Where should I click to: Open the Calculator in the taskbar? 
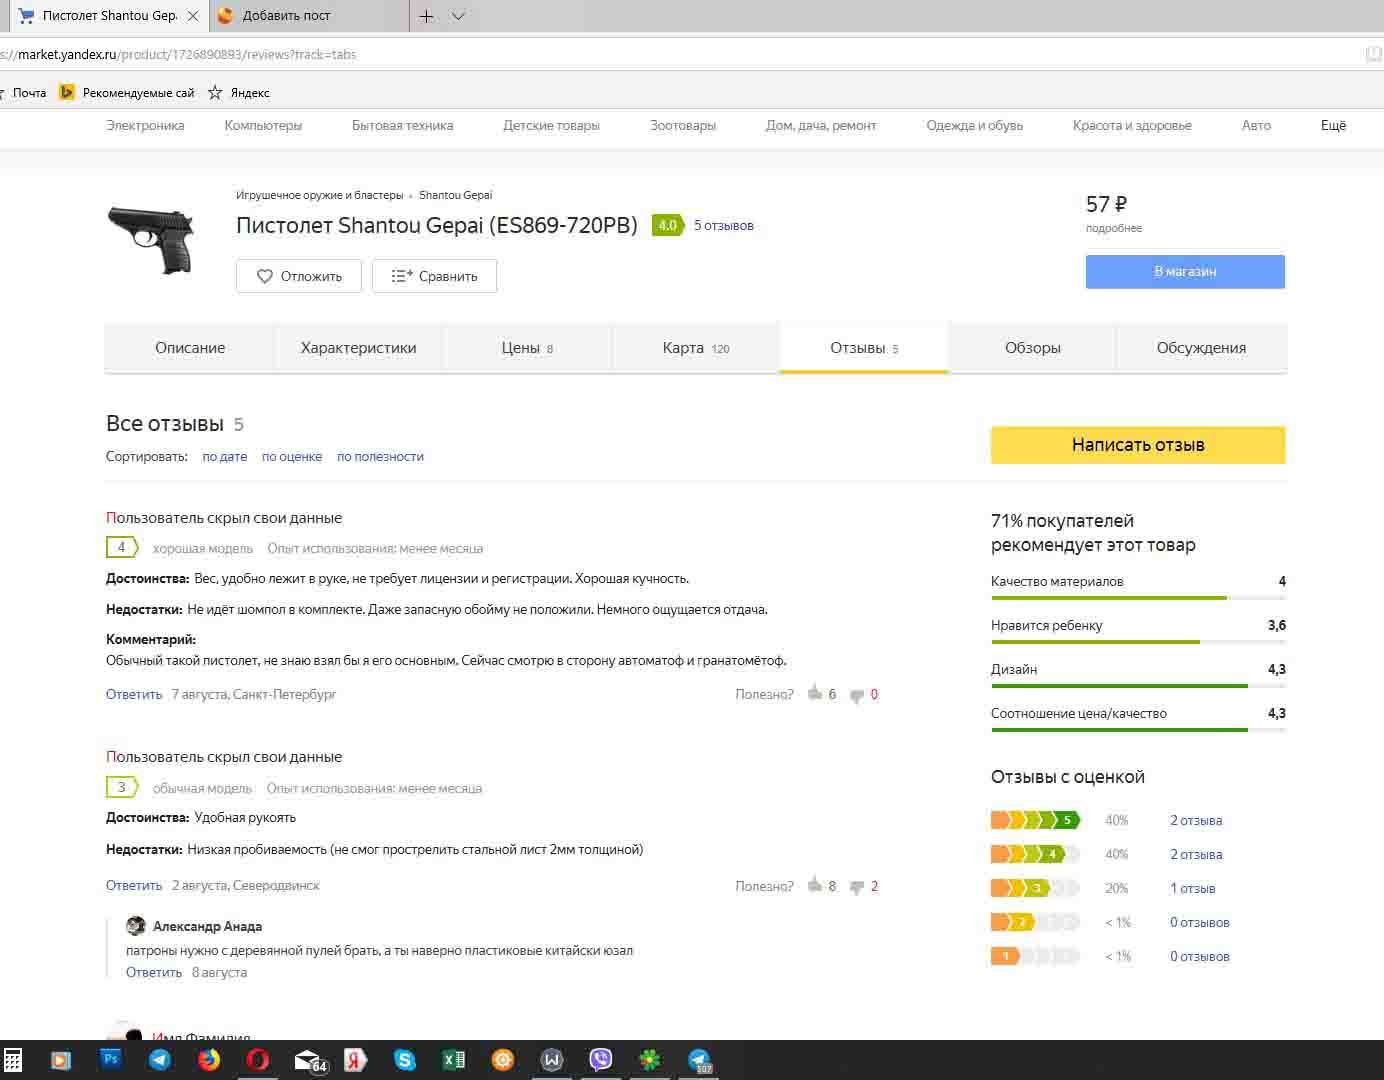13,1060
